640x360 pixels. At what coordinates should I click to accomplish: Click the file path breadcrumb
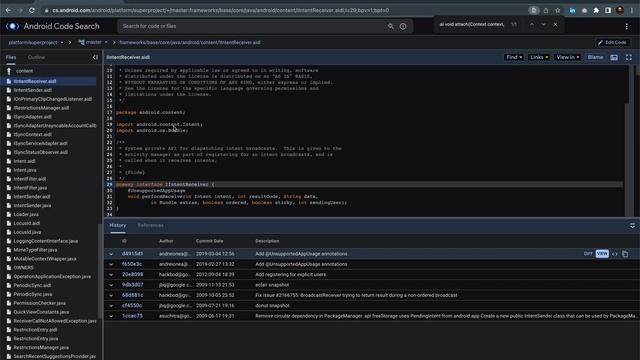point(190,42)
